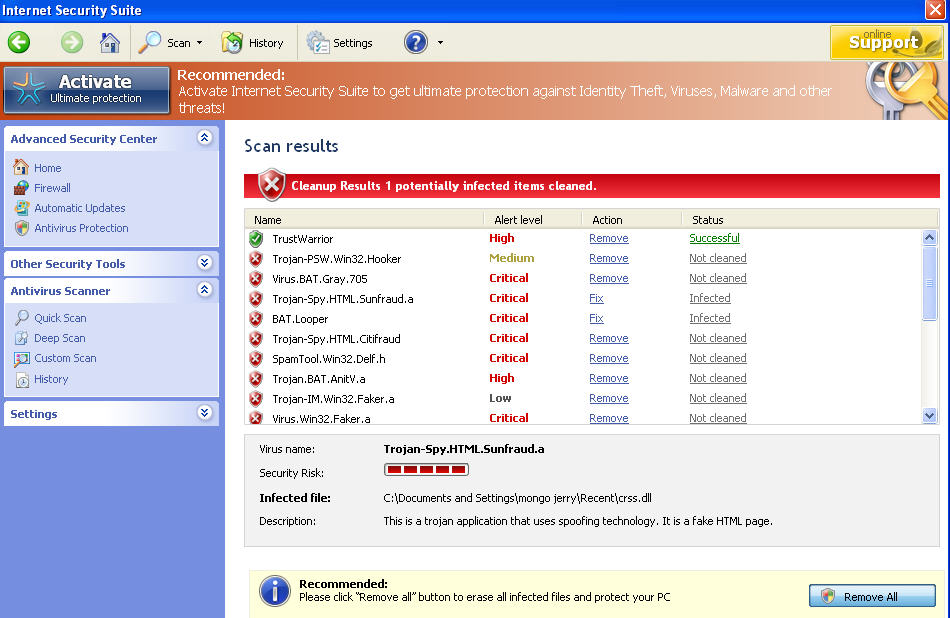Click the green Back arrow icon

tap(19, 42)
